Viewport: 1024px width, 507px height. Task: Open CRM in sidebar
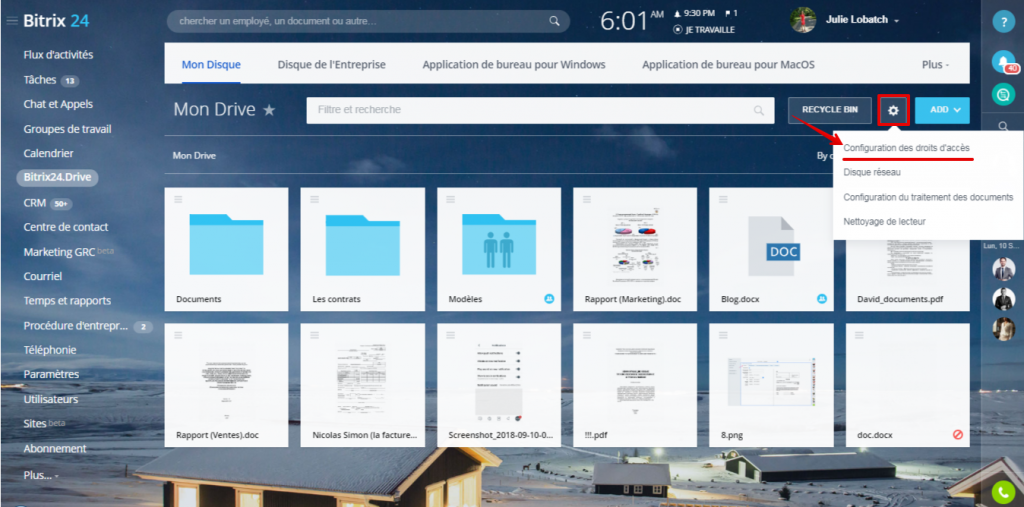point(35,203)
